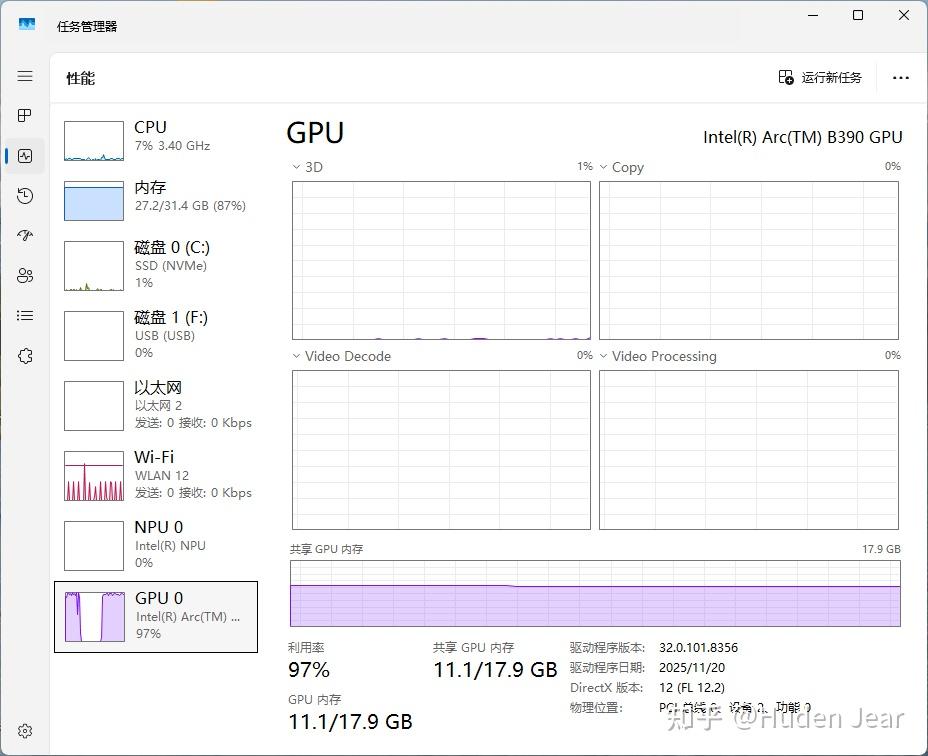Open the three-dots more options menu
The image size is (928, 756).
tap(901, 78)
